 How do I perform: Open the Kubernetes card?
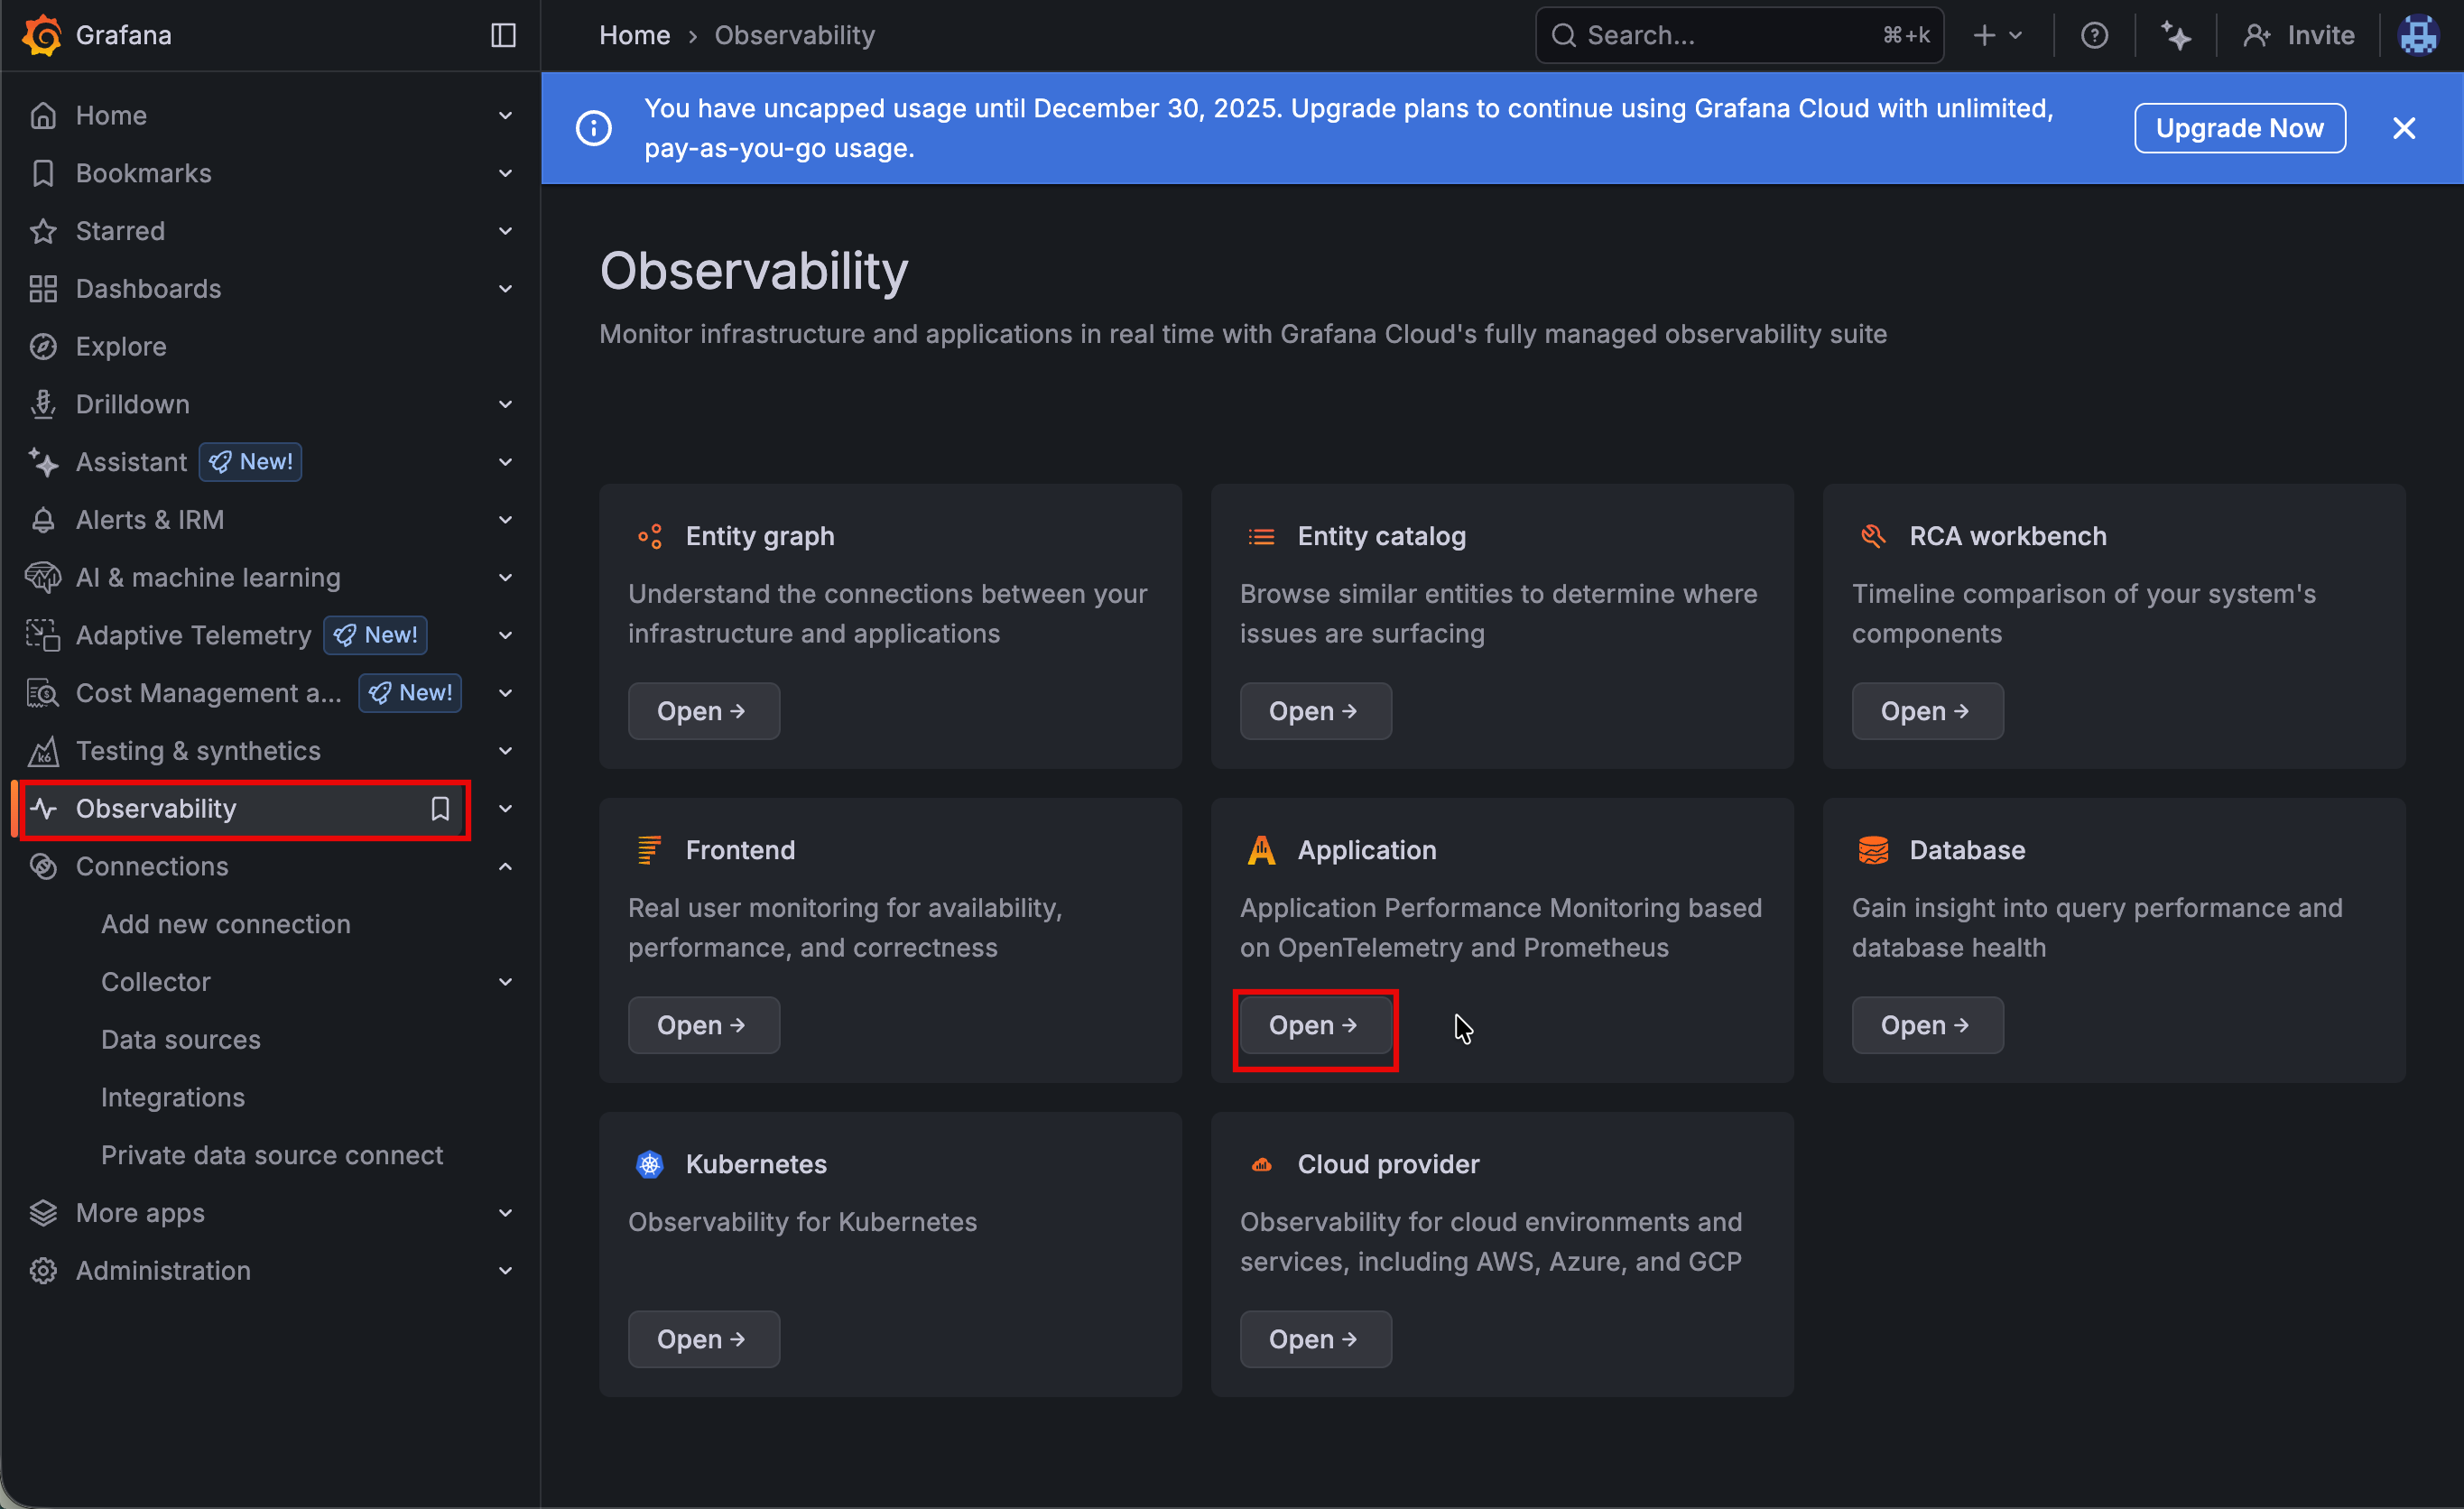click(703, 1339)
